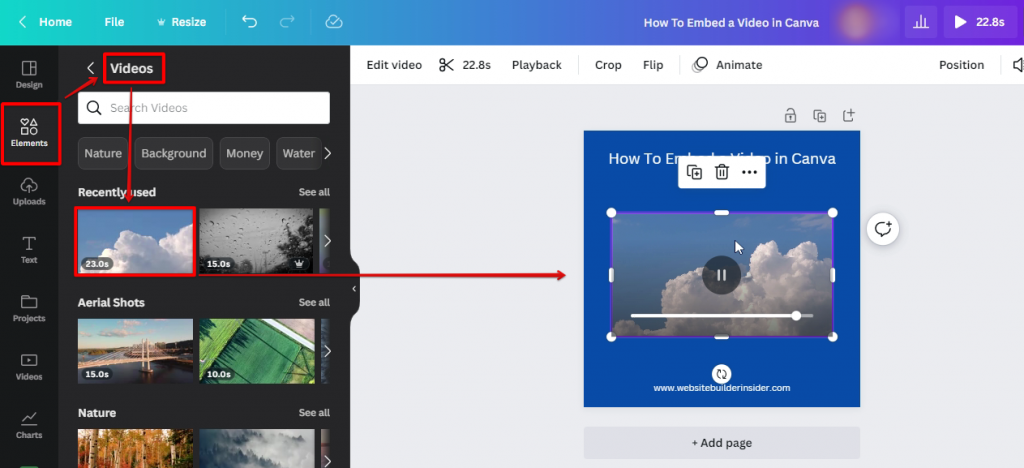
Task: See all Aerial Shots videos
Action: [x=314, y=302]
